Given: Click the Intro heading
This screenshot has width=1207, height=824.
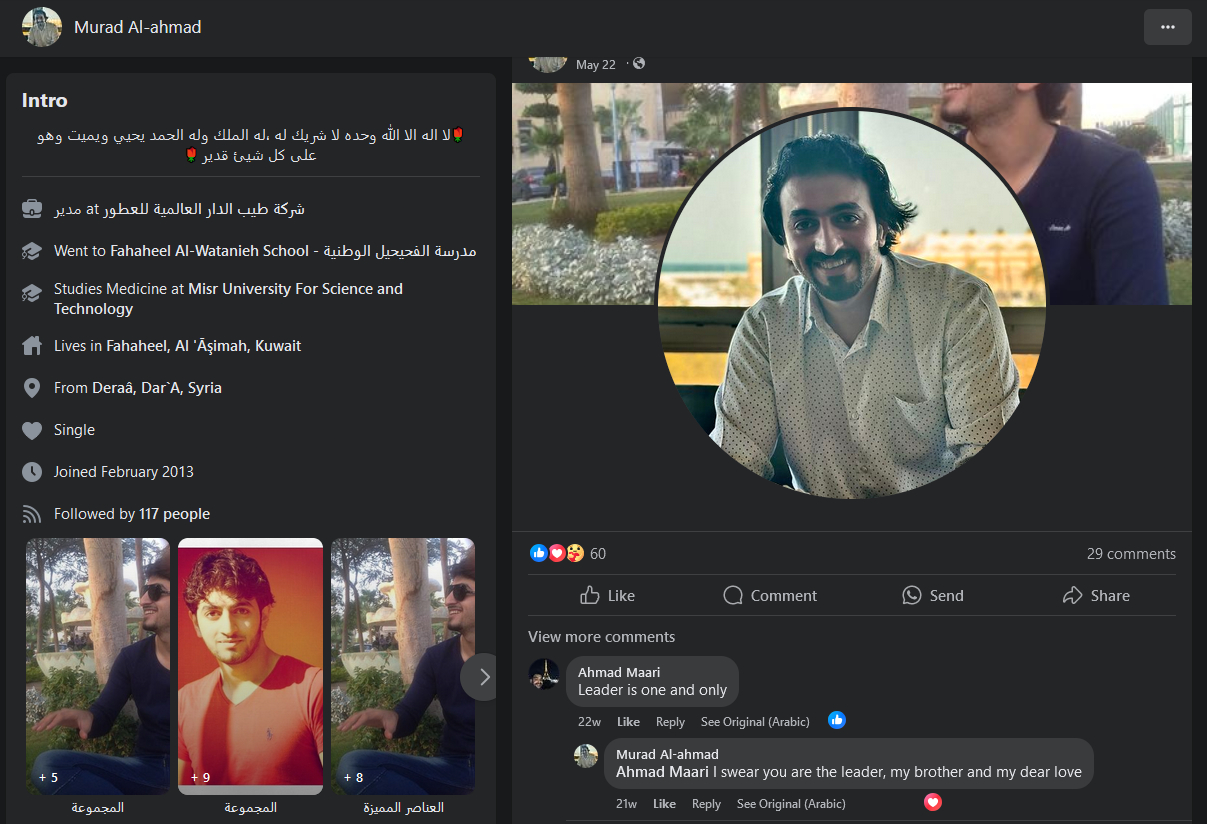Looking at the screenshot, I should [45, 101].
